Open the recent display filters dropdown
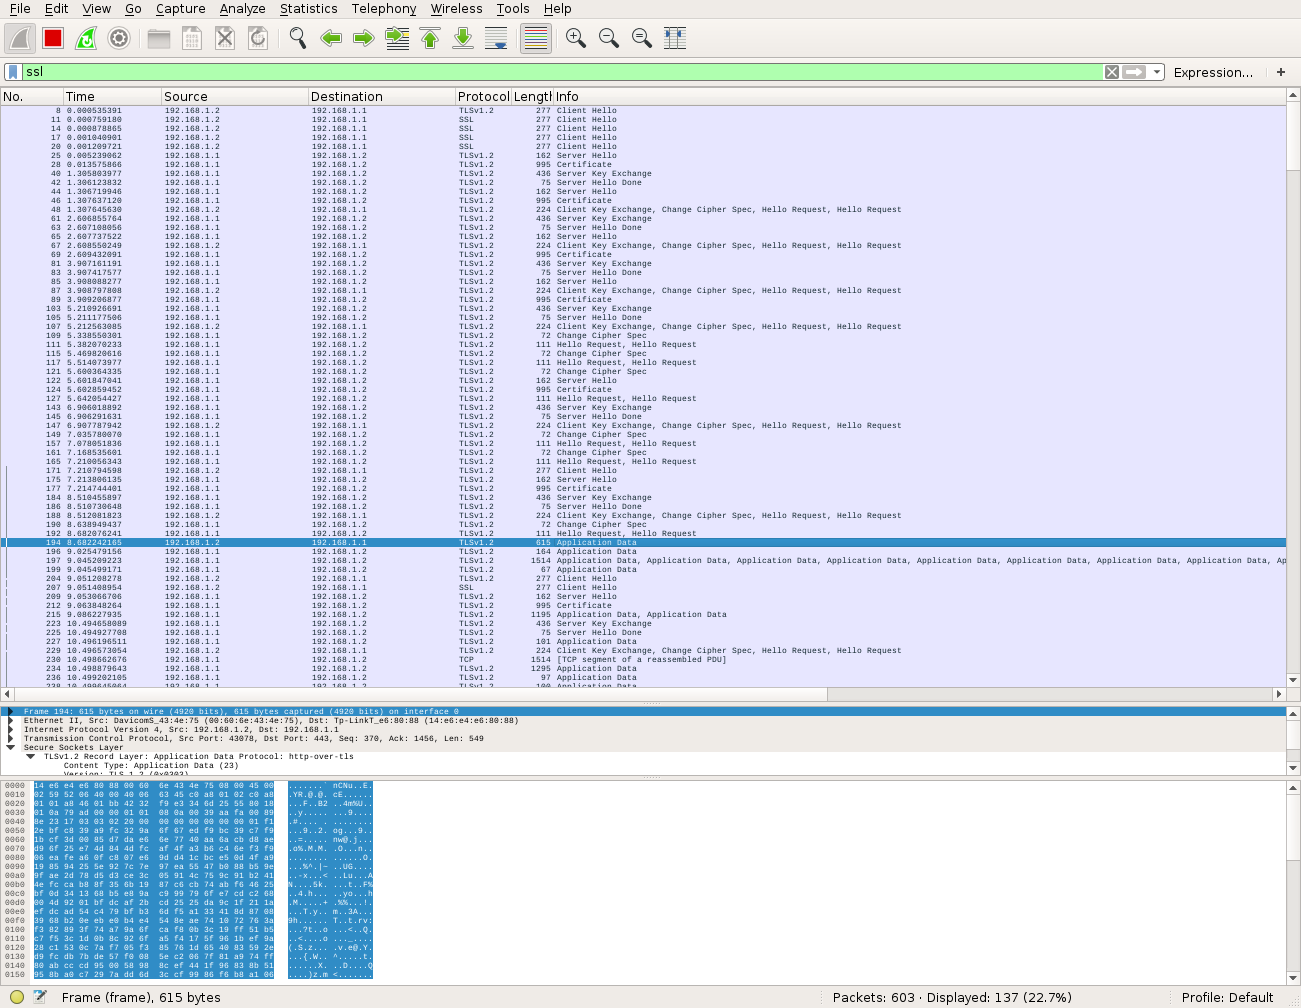Image resolution: width=1301 pixels, height=1008 pixels. pyautogui.click(x=1157, y=72)
